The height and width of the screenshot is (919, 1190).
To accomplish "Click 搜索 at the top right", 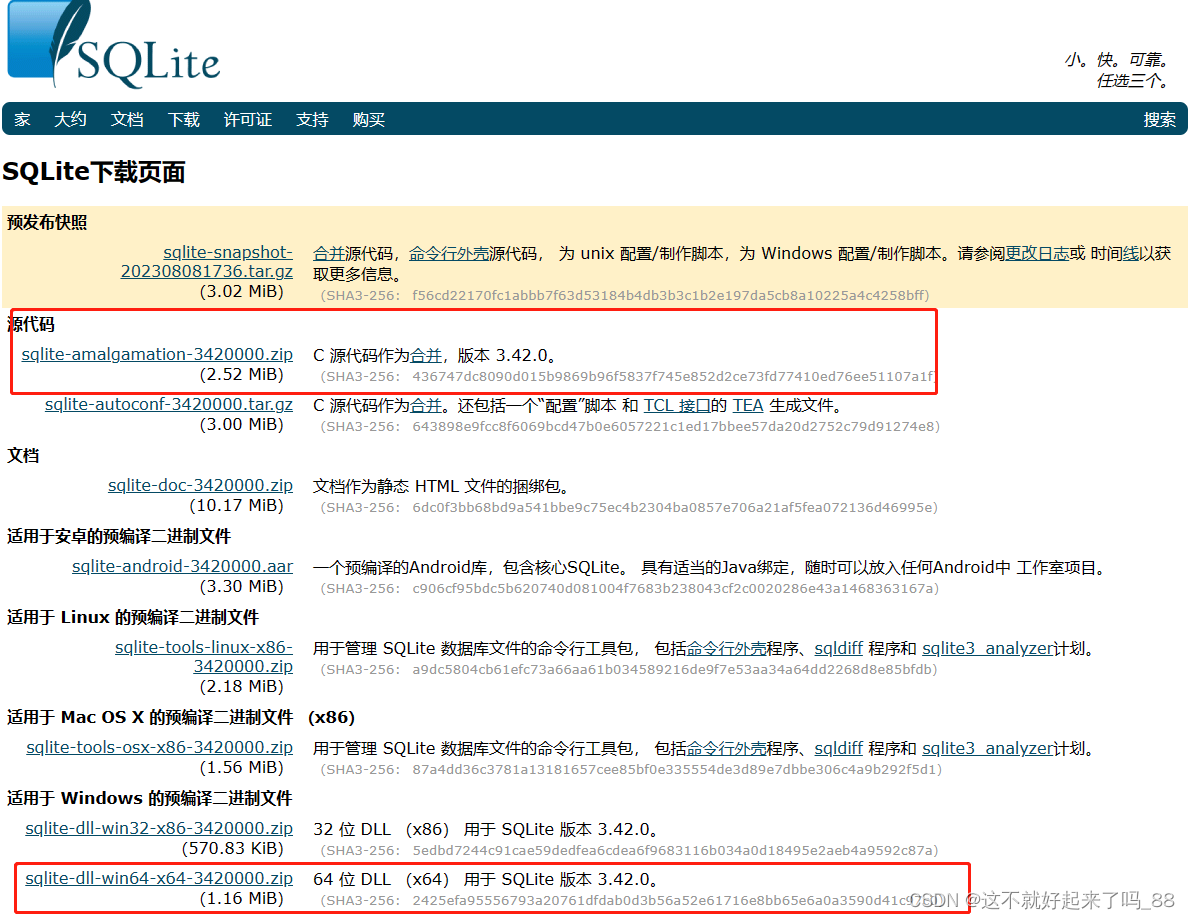I will click(1159, 119).
